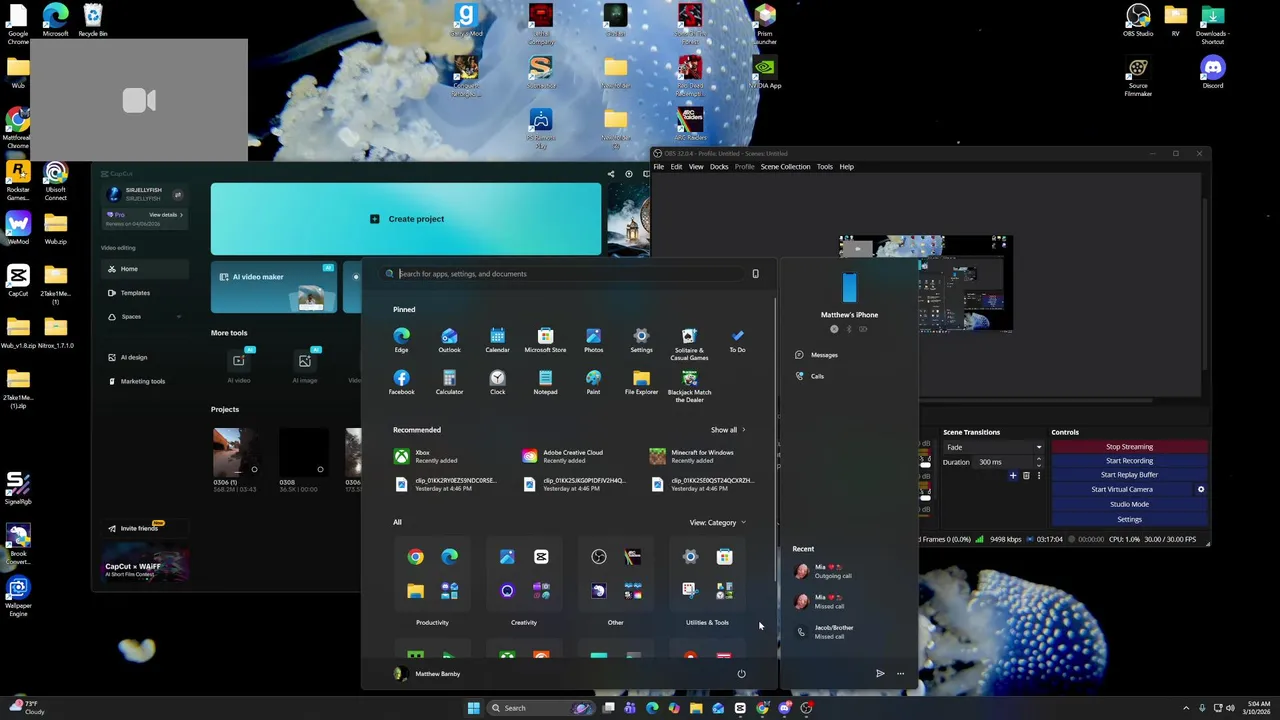Click CapCut switch account icon
The image size is (1280, 720).
pos(178,194)
